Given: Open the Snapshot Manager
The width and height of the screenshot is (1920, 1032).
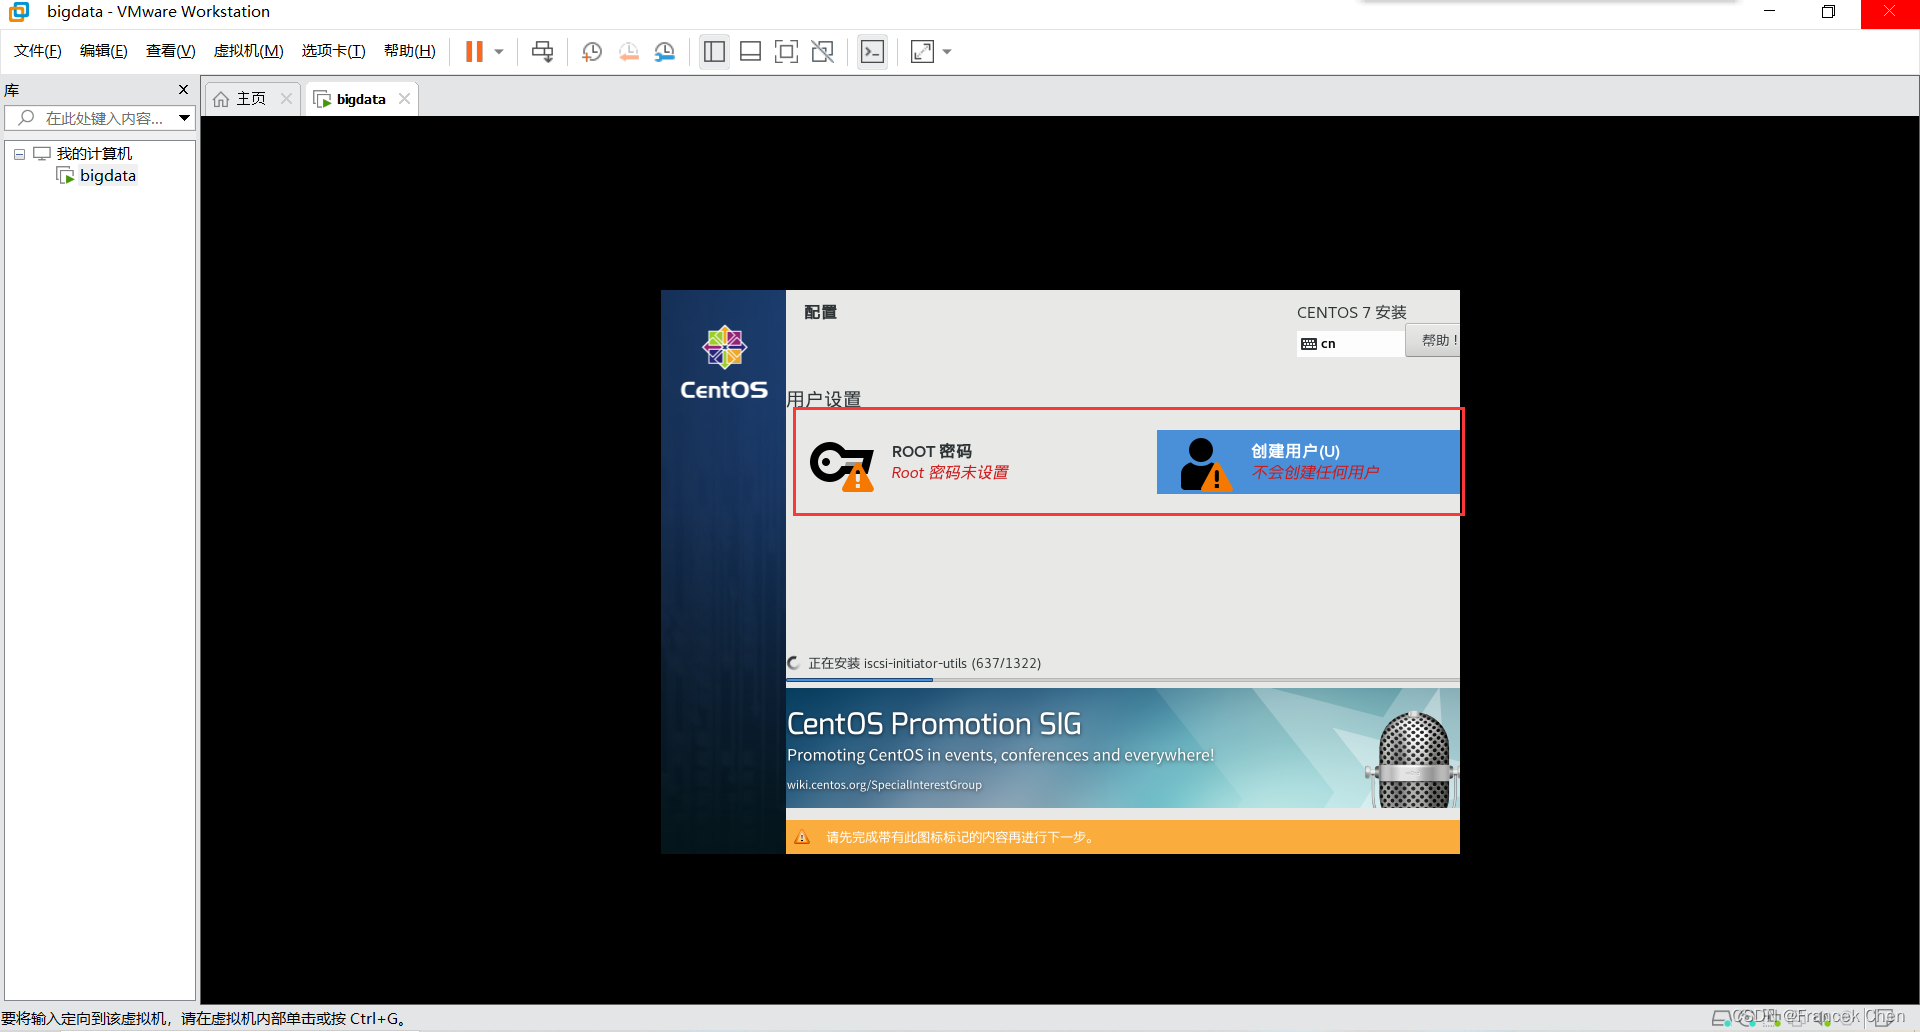Looking at the screenshot, I should tap(665, 51).
